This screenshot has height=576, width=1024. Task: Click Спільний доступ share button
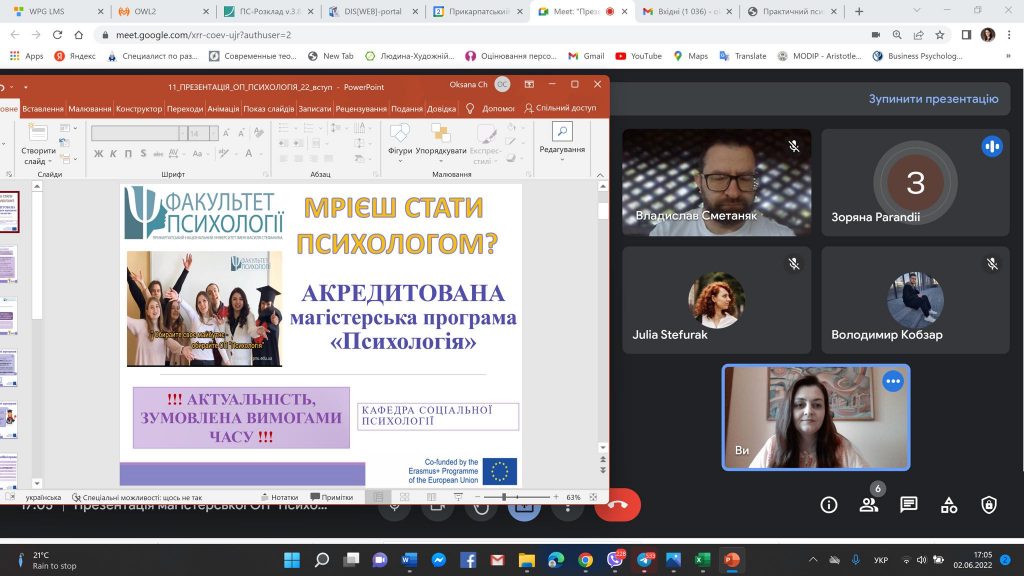coord(560,109)
